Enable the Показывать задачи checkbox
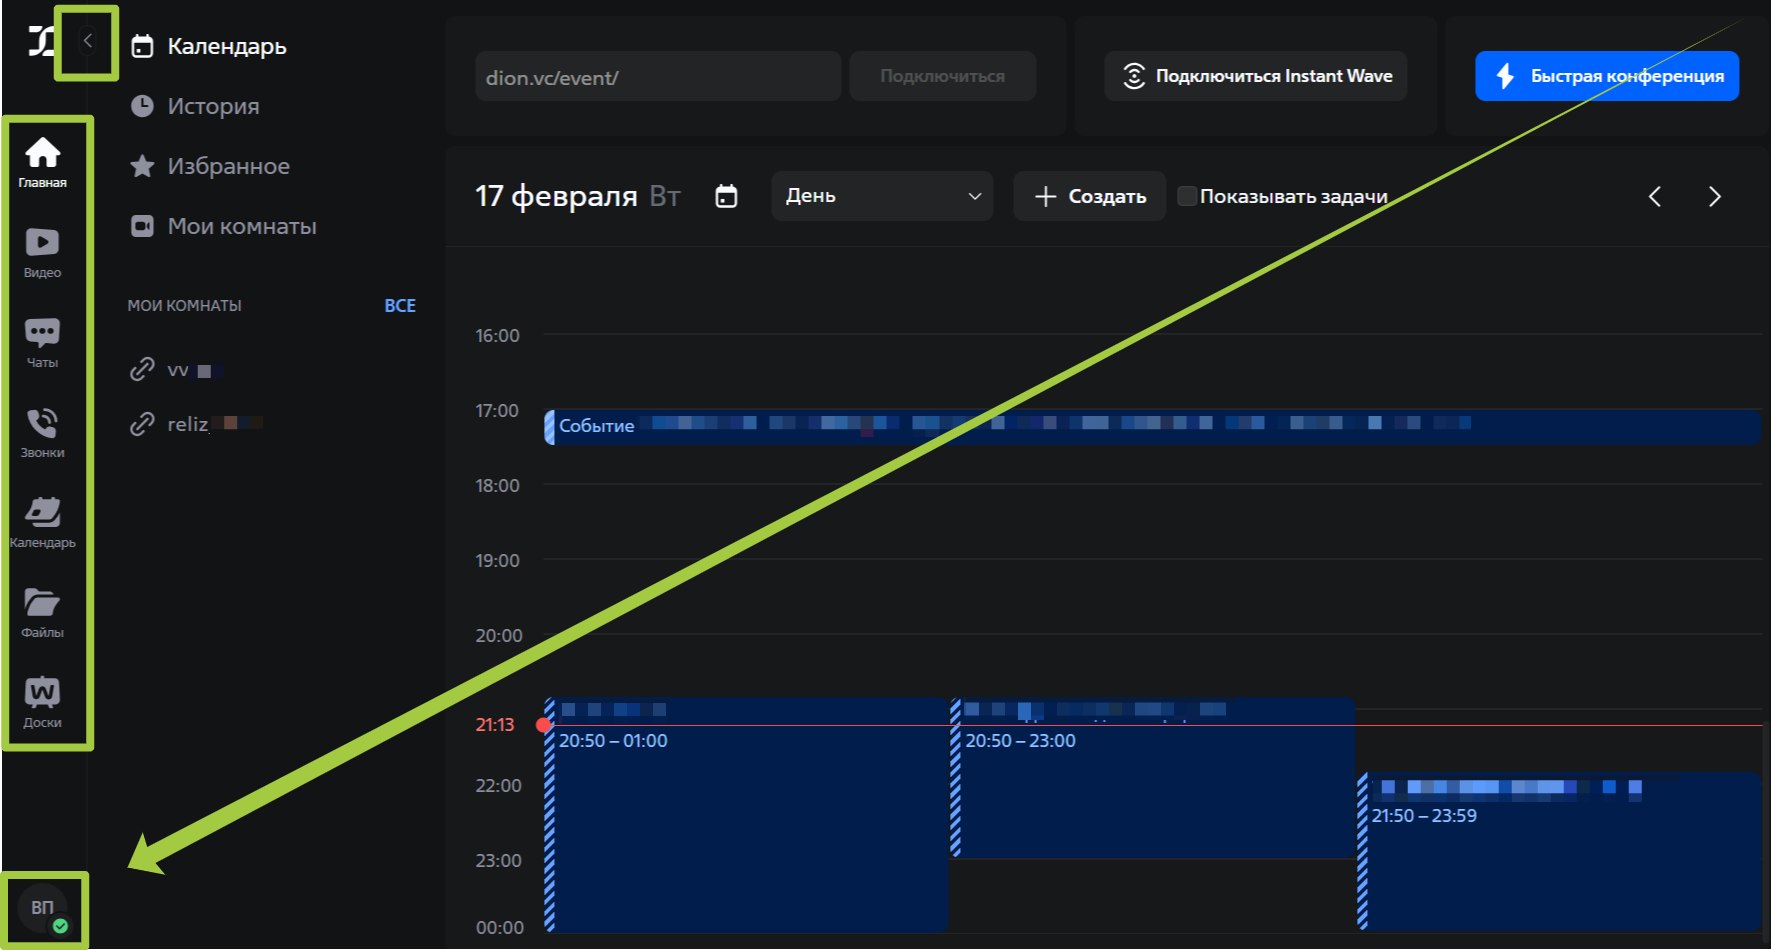The height and width of the screenshot is (950, 1771). coord(1187,196)
